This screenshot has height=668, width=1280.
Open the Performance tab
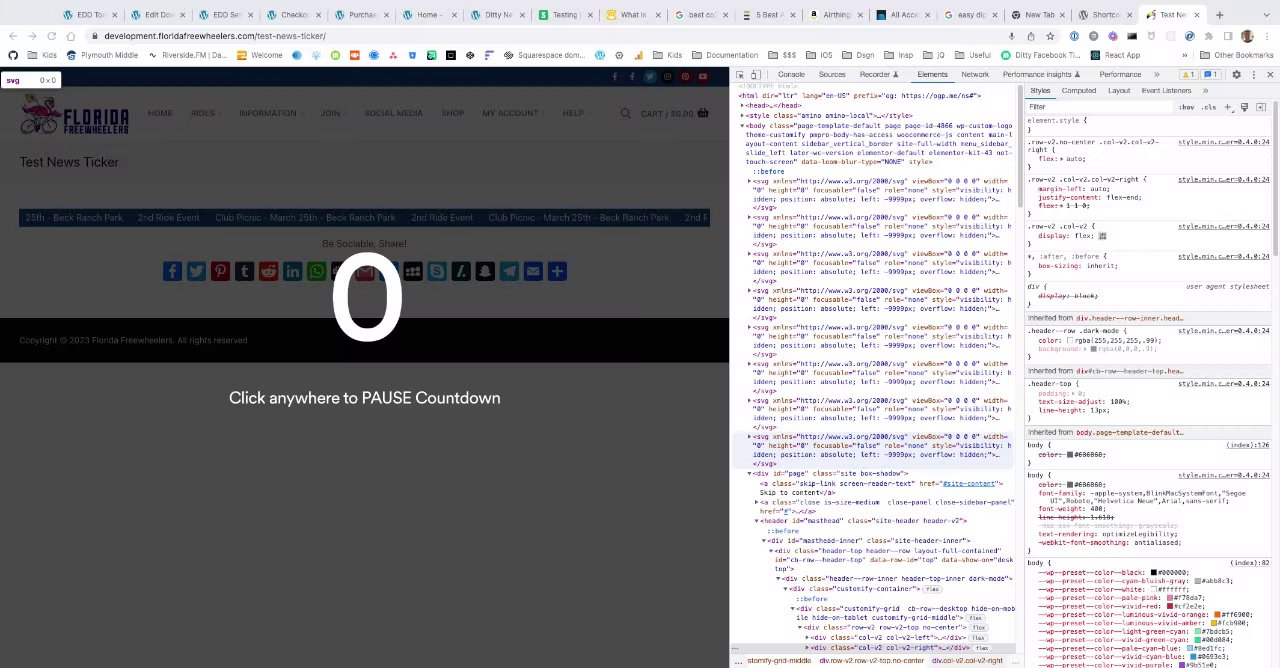[1120, 75]
